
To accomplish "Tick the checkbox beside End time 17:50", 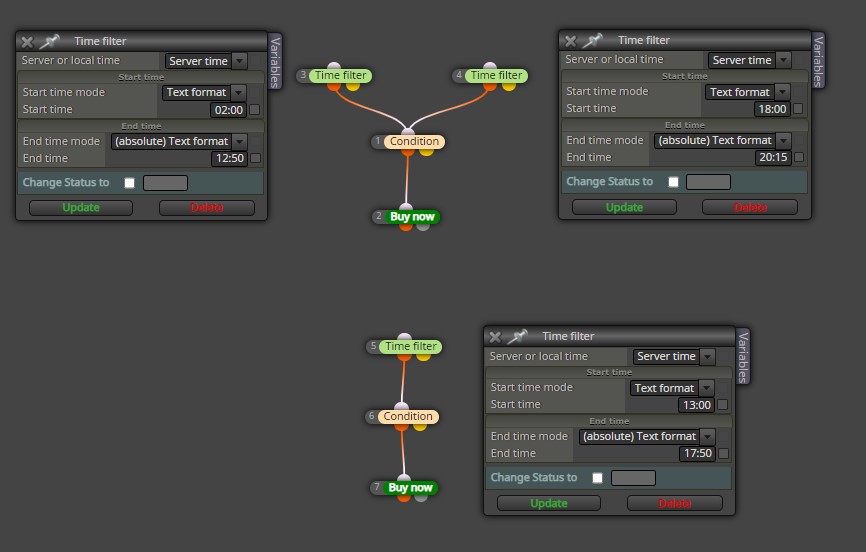I will [x=724, y=454].
